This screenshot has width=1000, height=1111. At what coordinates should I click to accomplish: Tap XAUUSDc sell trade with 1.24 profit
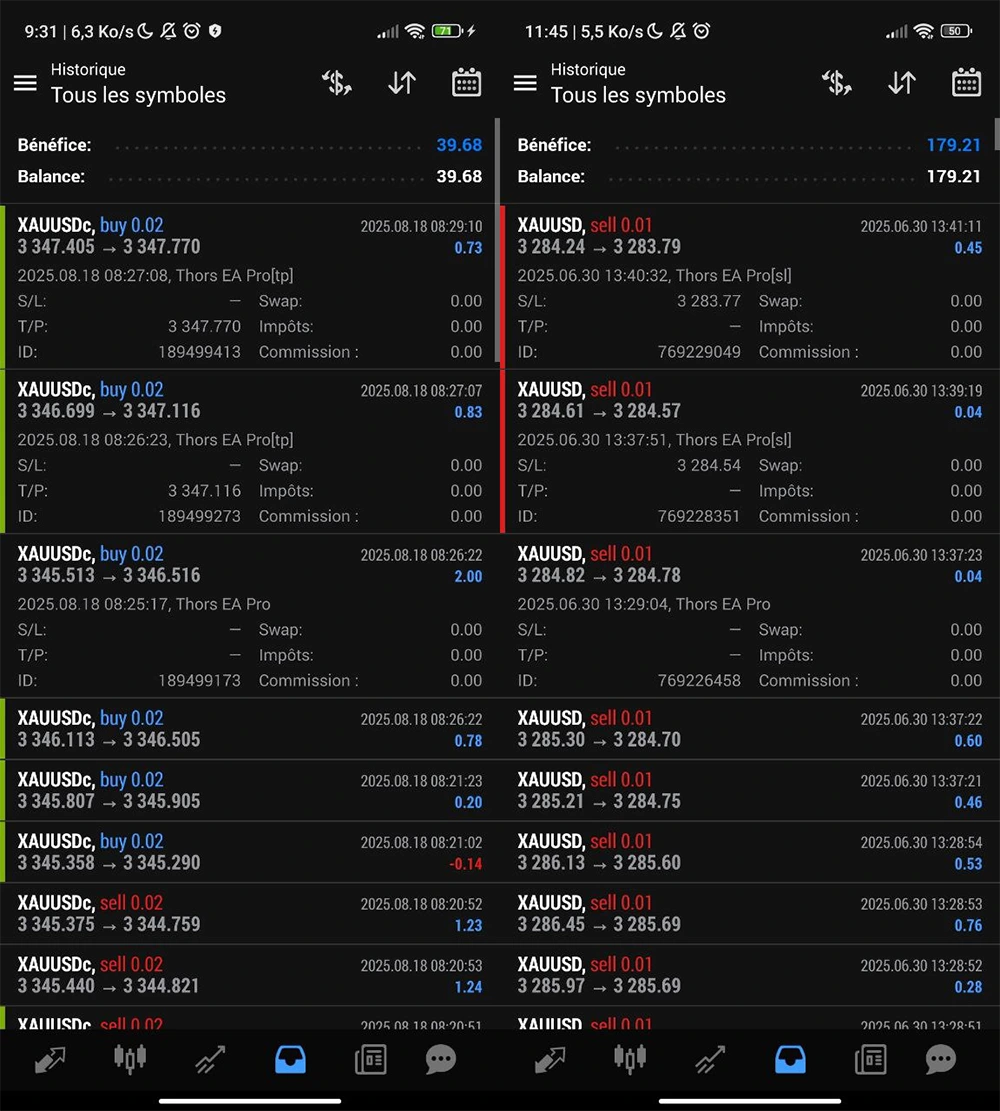point(250,975)
